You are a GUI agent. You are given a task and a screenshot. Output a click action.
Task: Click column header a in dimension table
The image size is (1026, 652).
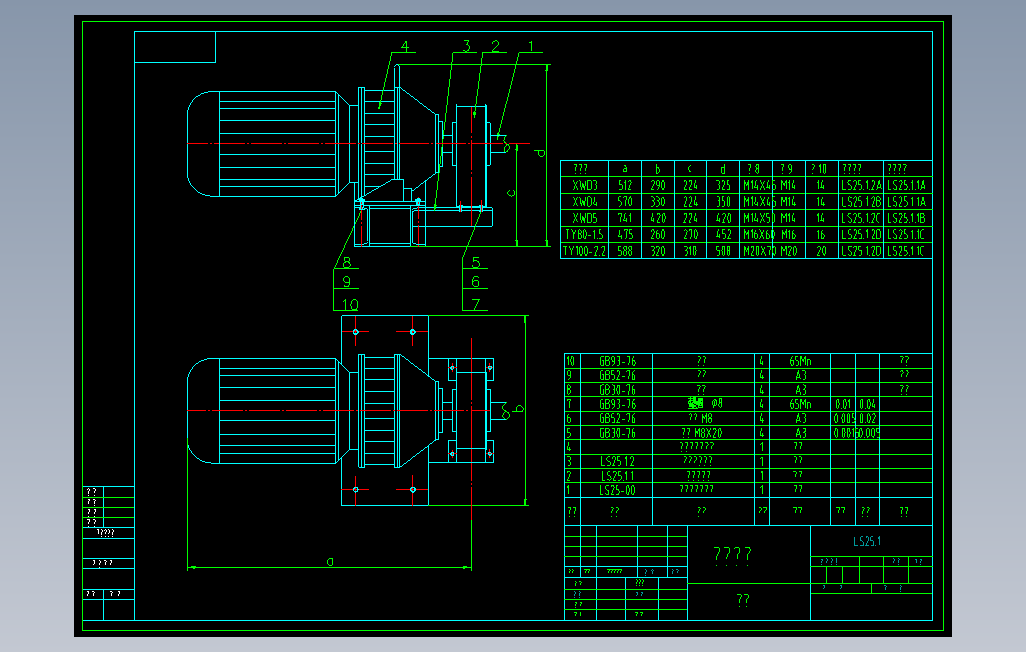pos(625,168)
